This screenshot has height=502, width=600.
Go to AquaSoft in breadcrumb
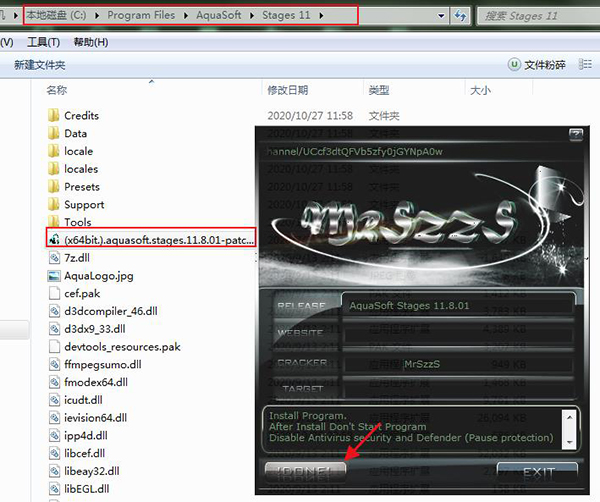coord(218,15)
